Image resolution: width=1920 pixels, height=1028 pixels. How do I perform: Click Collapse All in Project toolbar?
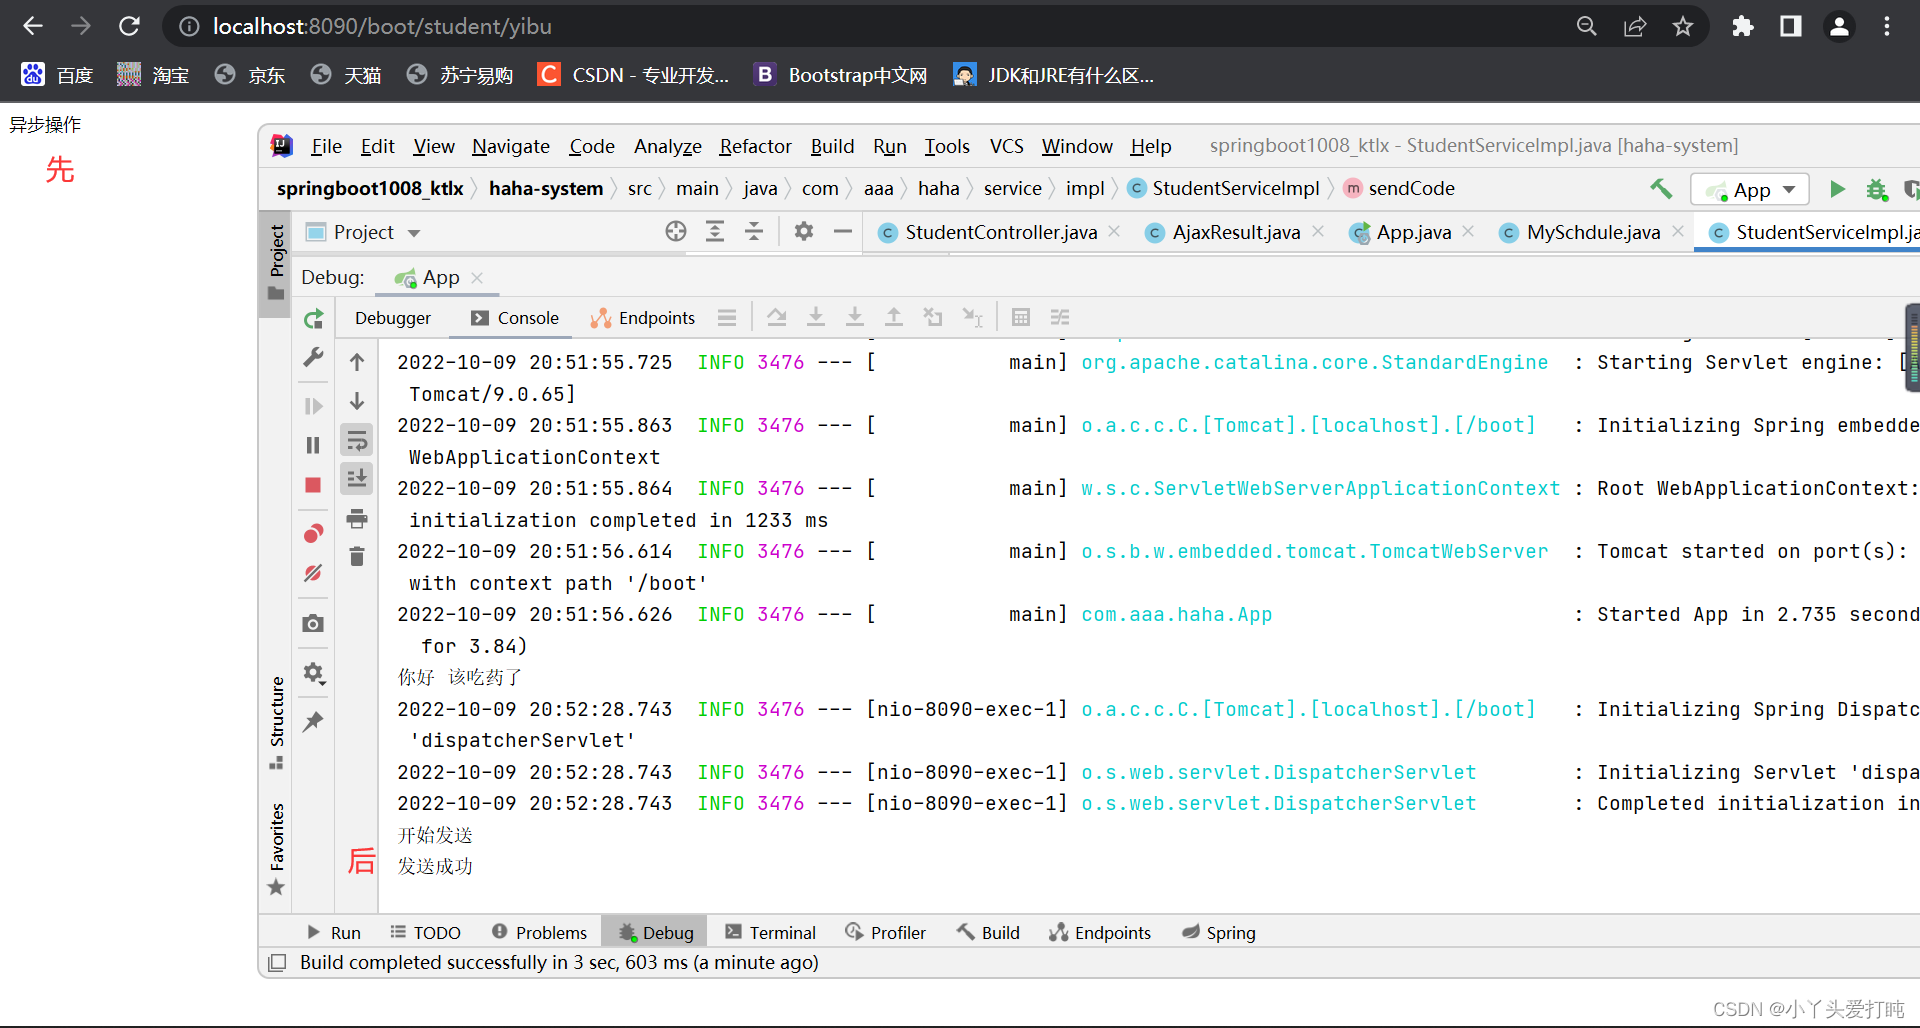tap(754, 231)
